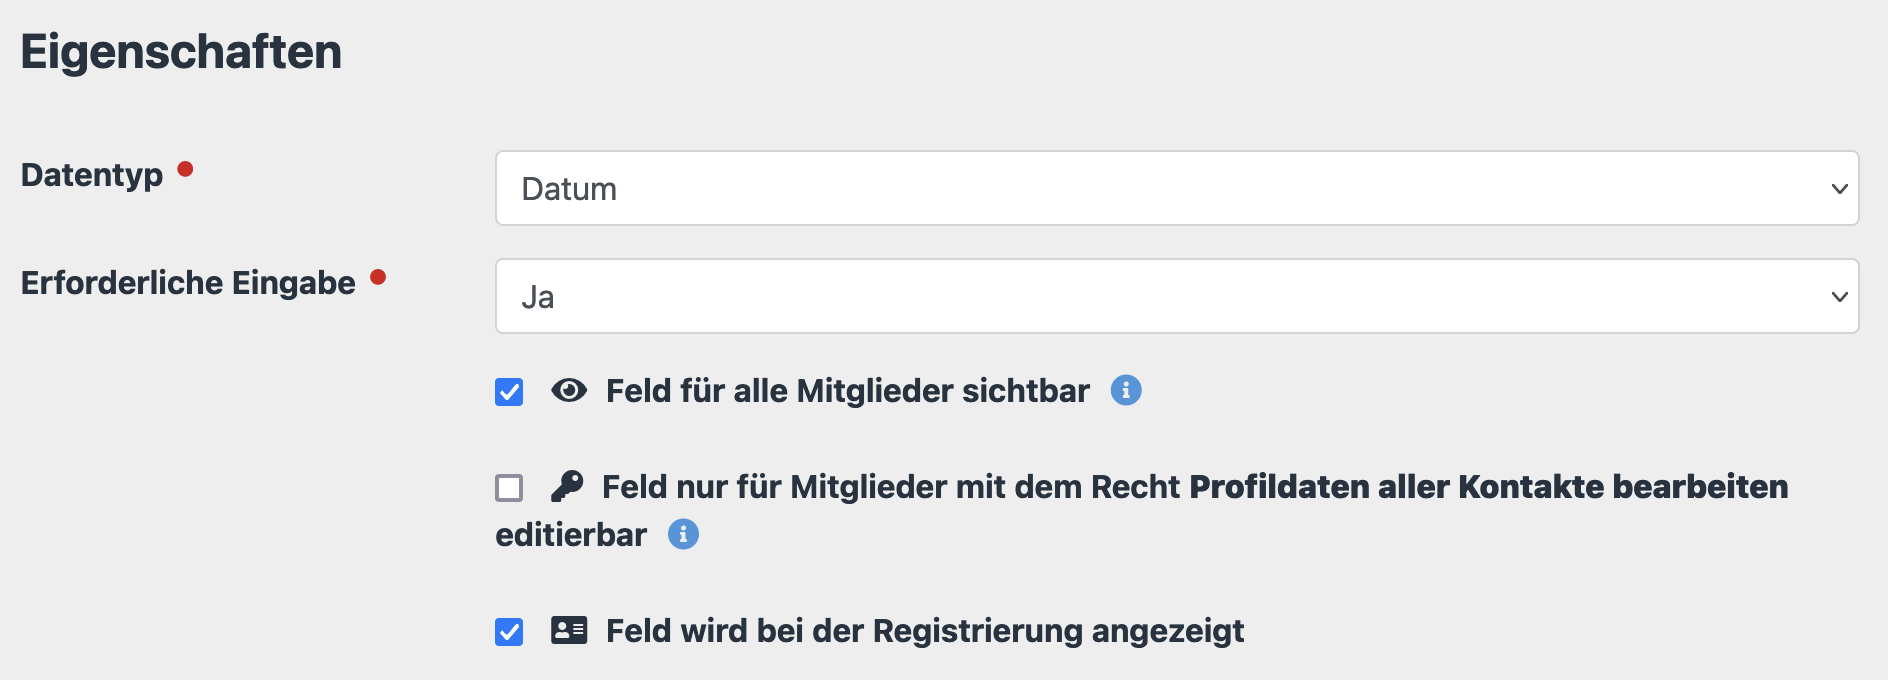The width and height of the screenshot is (1888, 680).
Task: Uncheck 'Feld wird bei der Registrierung angezeigt'
Action: tap(509, 632)
